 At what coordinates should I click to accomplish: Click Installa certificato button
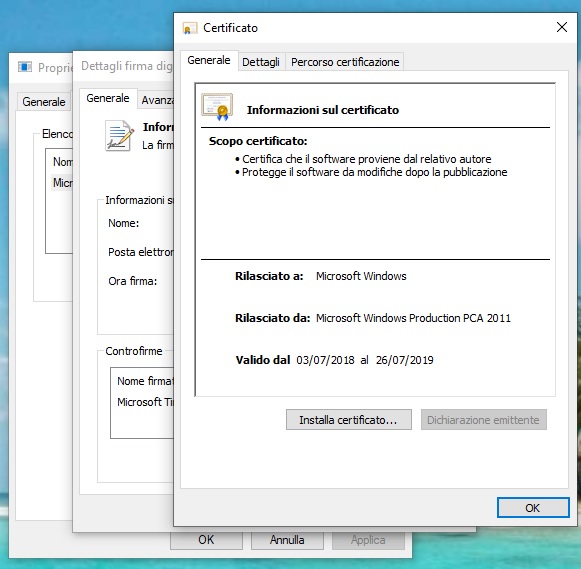point(349,420)
